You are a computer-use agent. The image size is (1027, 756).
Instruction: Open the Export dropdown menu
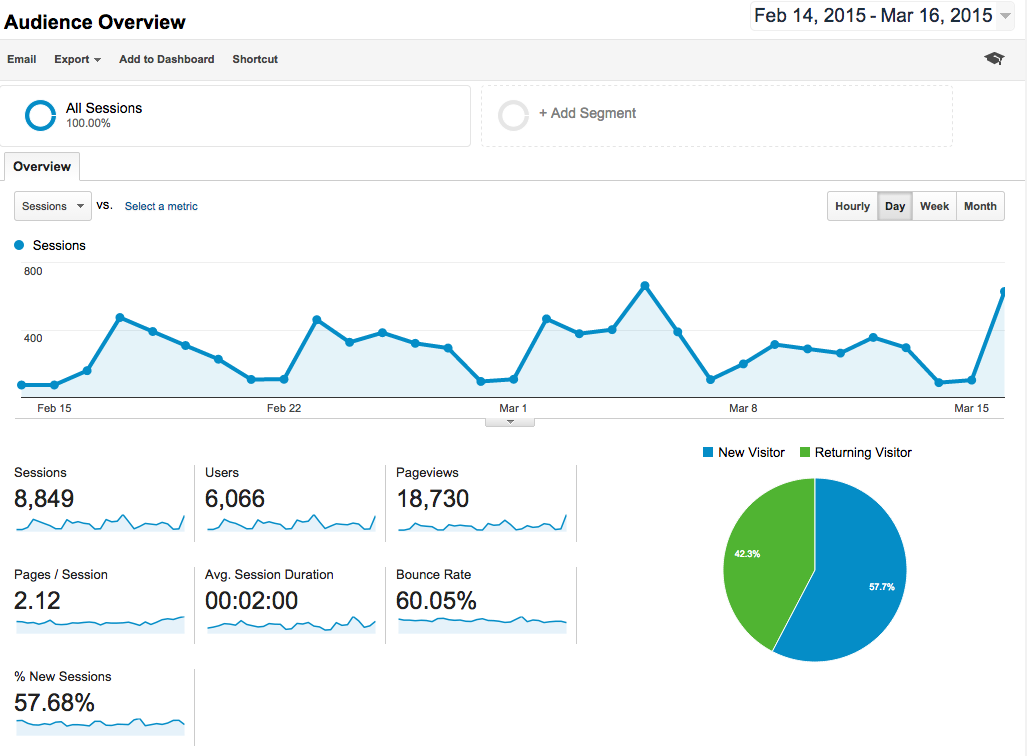[77, 59]
